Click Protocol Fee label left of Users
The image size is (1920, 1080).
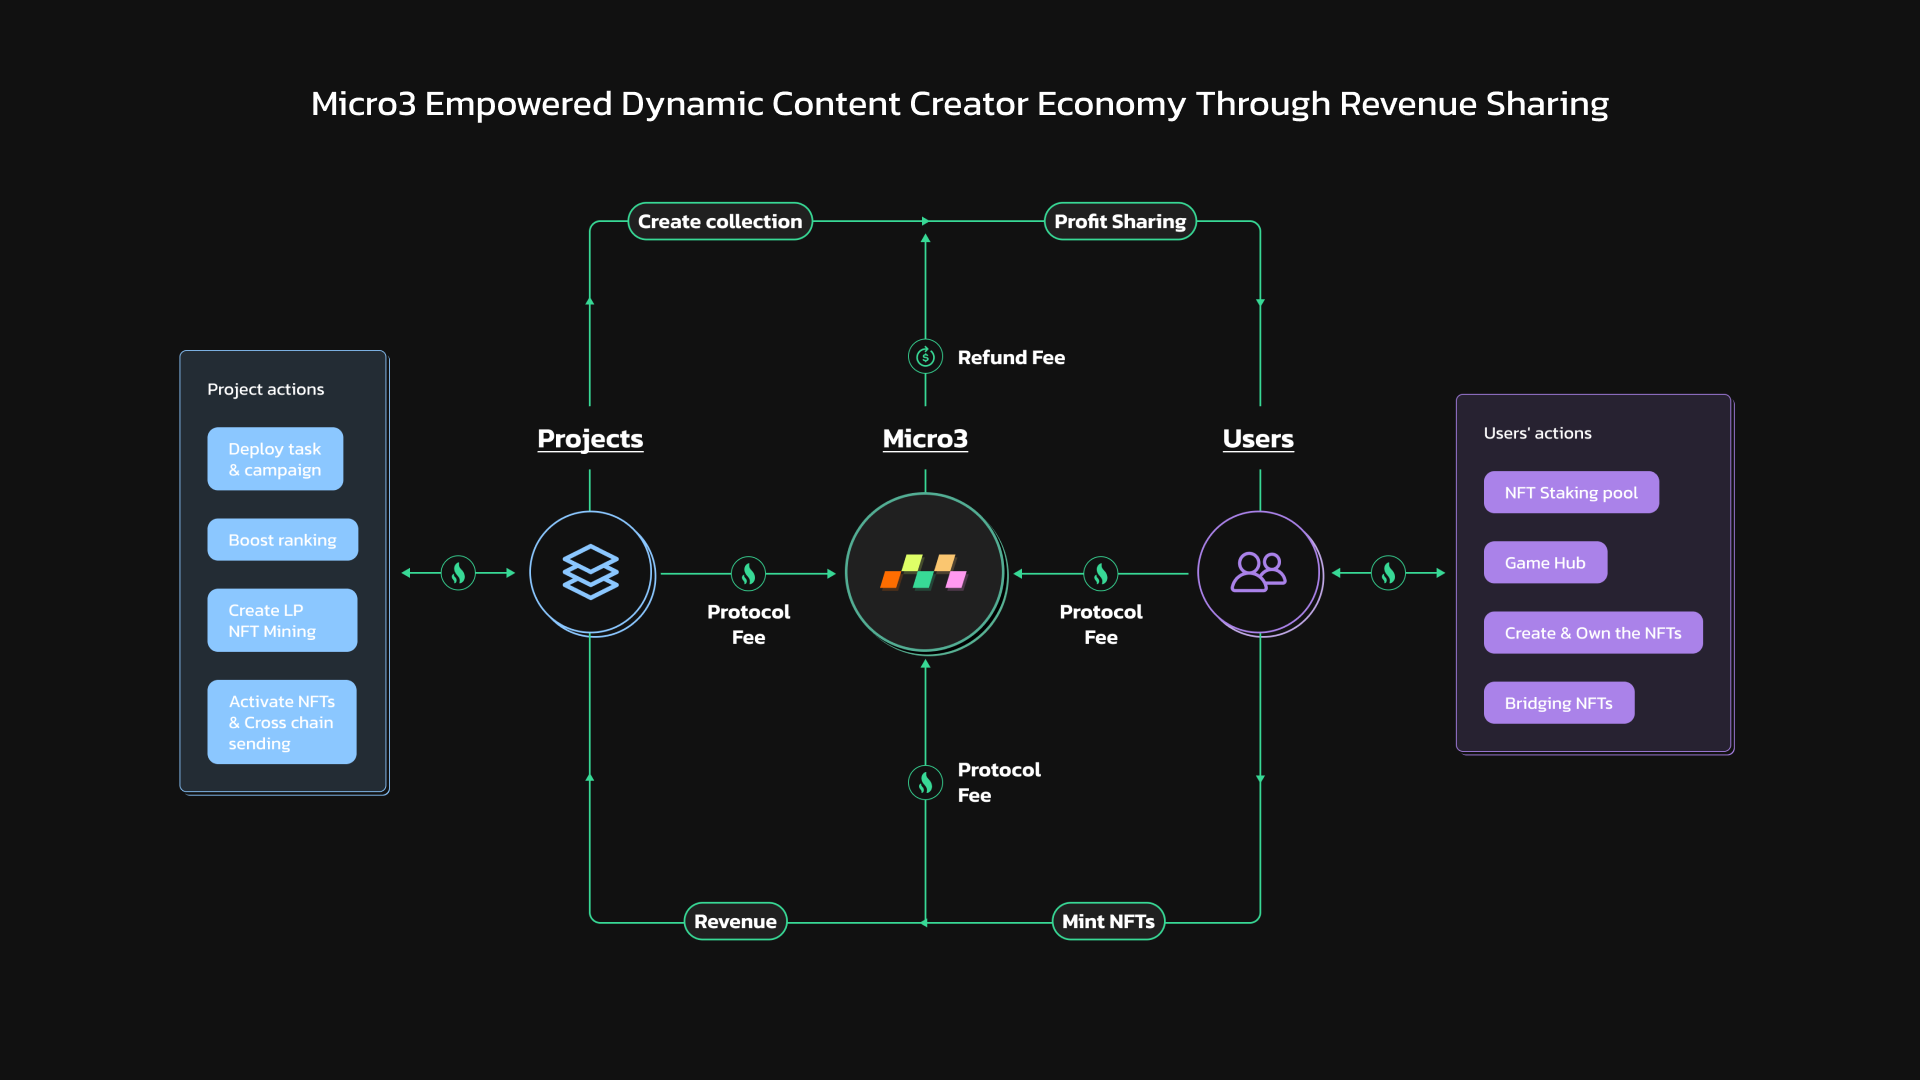click(1101, 624)
